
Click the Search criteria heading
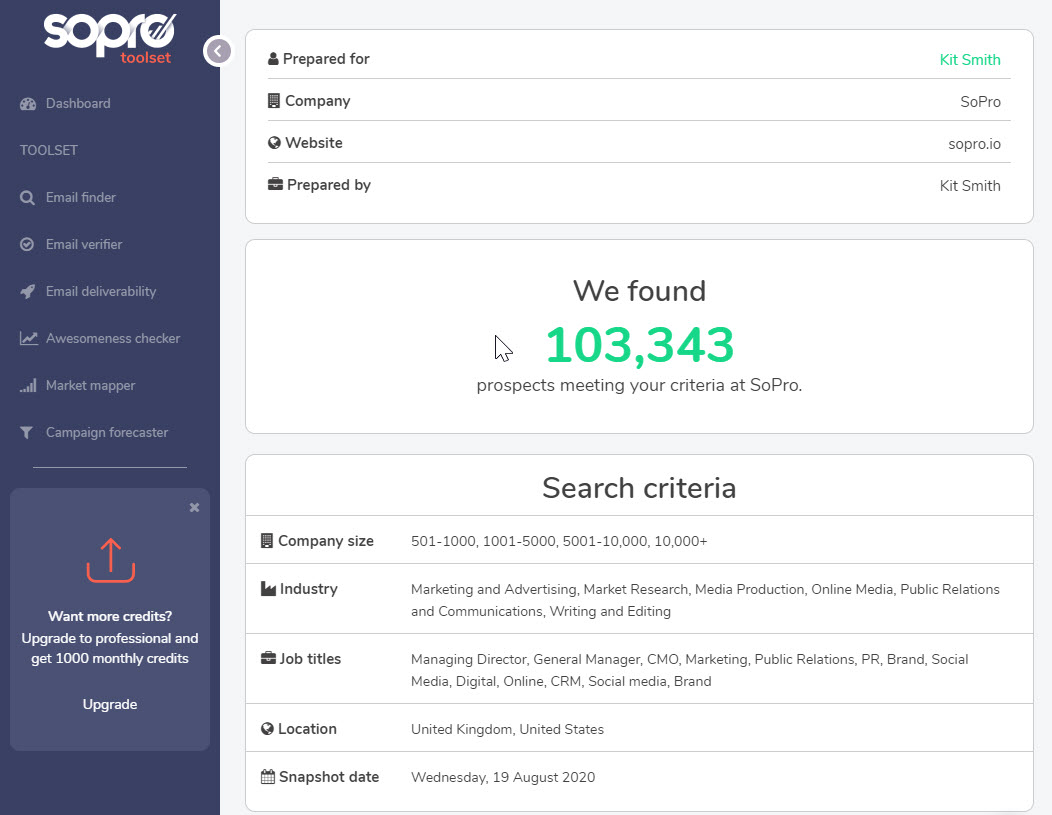point(639,488)
